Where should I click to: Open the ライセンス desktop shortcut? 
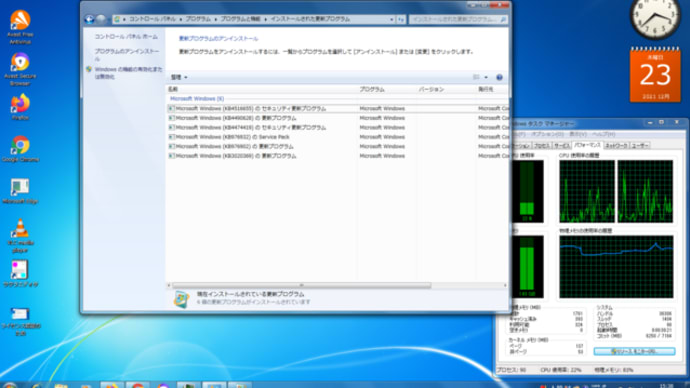pyautogui.click(x=20, y=322)
